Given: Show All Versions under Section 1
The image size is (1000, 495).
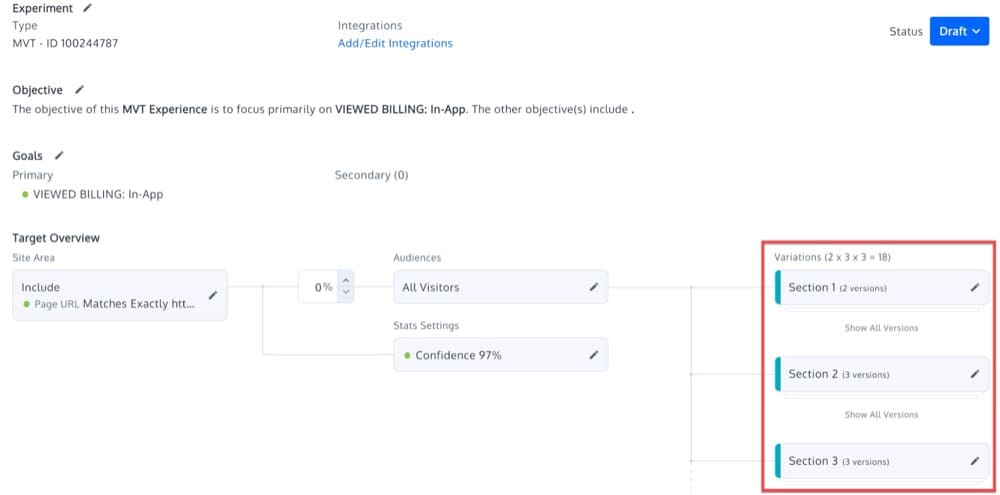Looking at the screenshot, I should (881, 328).
